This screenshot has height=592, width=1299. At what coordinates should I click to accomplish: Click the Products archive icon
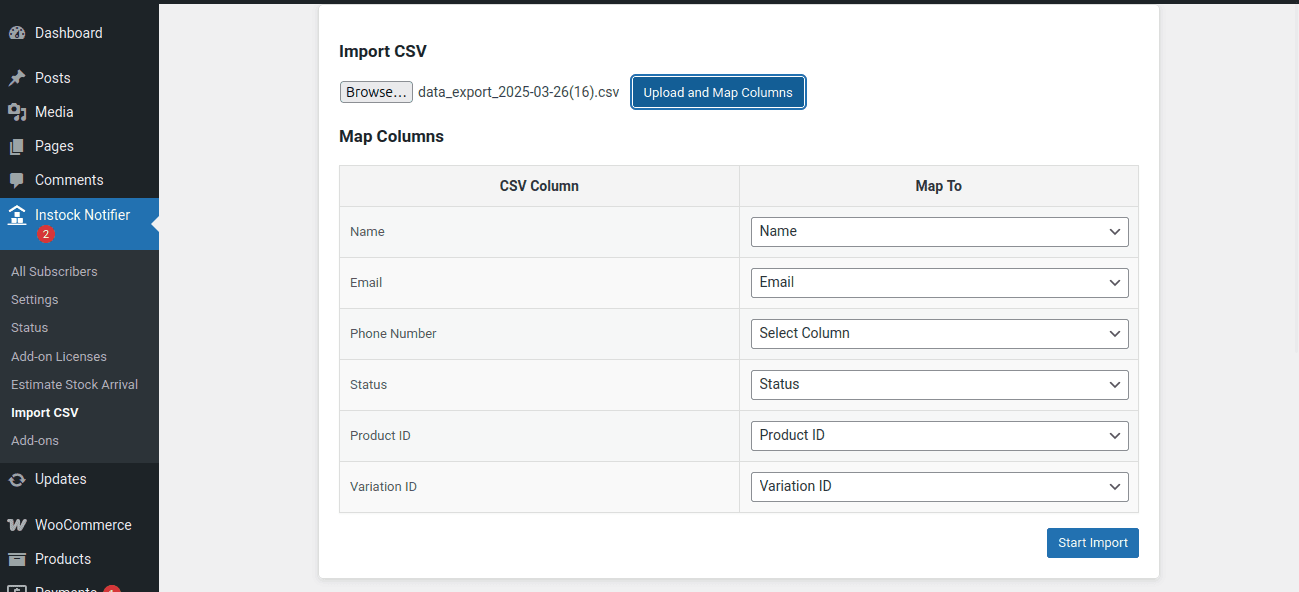click(x=17, y=559)
